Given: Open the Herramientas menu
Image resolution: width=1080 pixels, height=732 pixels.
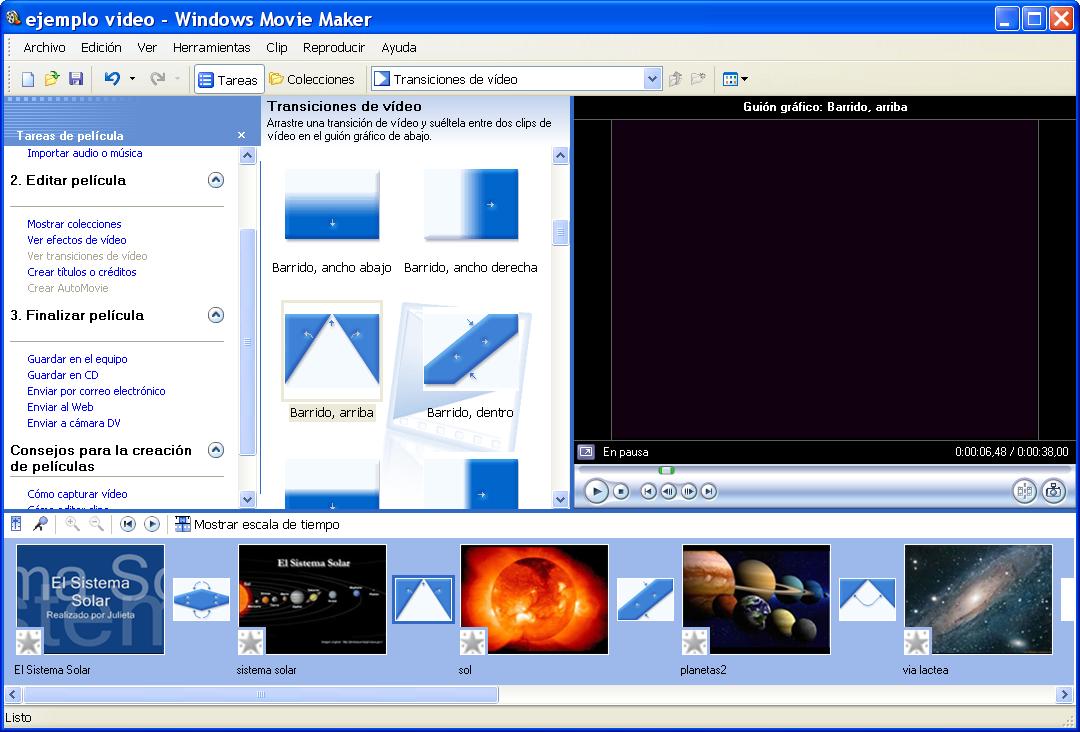Looking at the screenshot, I should (x=211, y=48).
